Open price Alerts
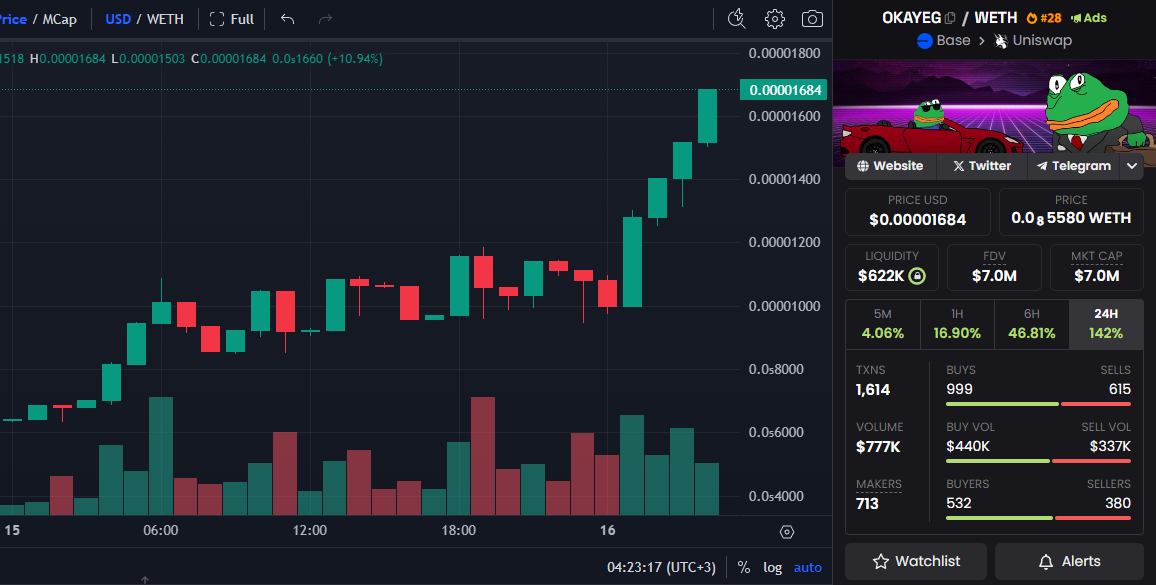This screenshot has width=1156, height=585. pos(1069,561)
